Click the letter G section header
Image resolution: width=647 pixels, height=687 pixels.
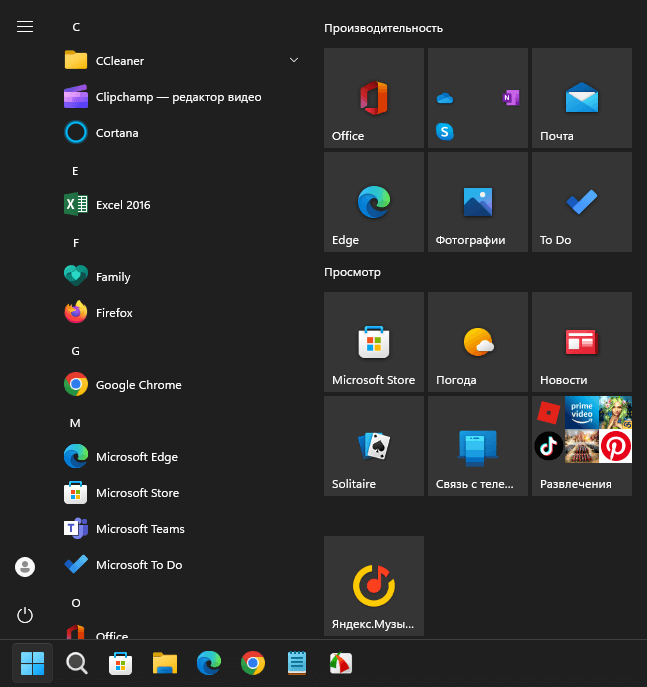pyautogui.click(x=75, y=351)
